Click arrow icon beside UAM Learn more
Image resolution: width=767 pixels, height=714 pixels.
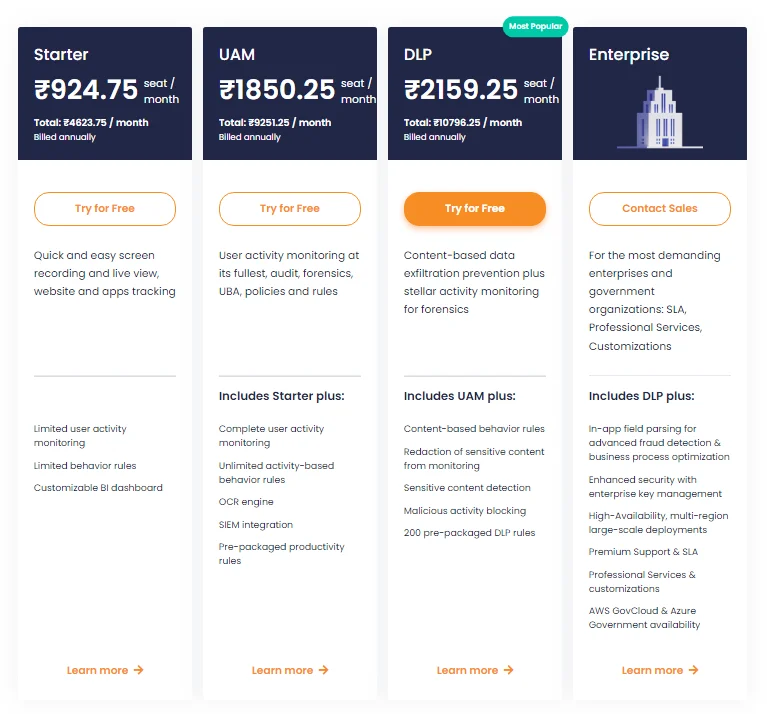click(323, 669)
